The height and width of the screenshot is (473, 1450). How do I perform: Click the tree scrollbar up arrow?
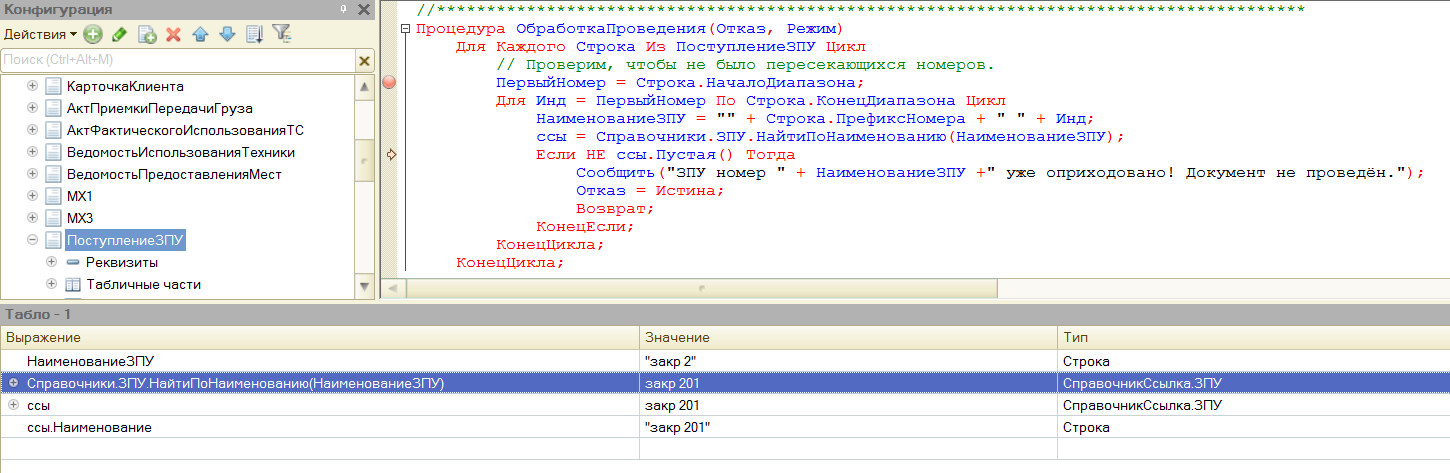pos(366,84)
